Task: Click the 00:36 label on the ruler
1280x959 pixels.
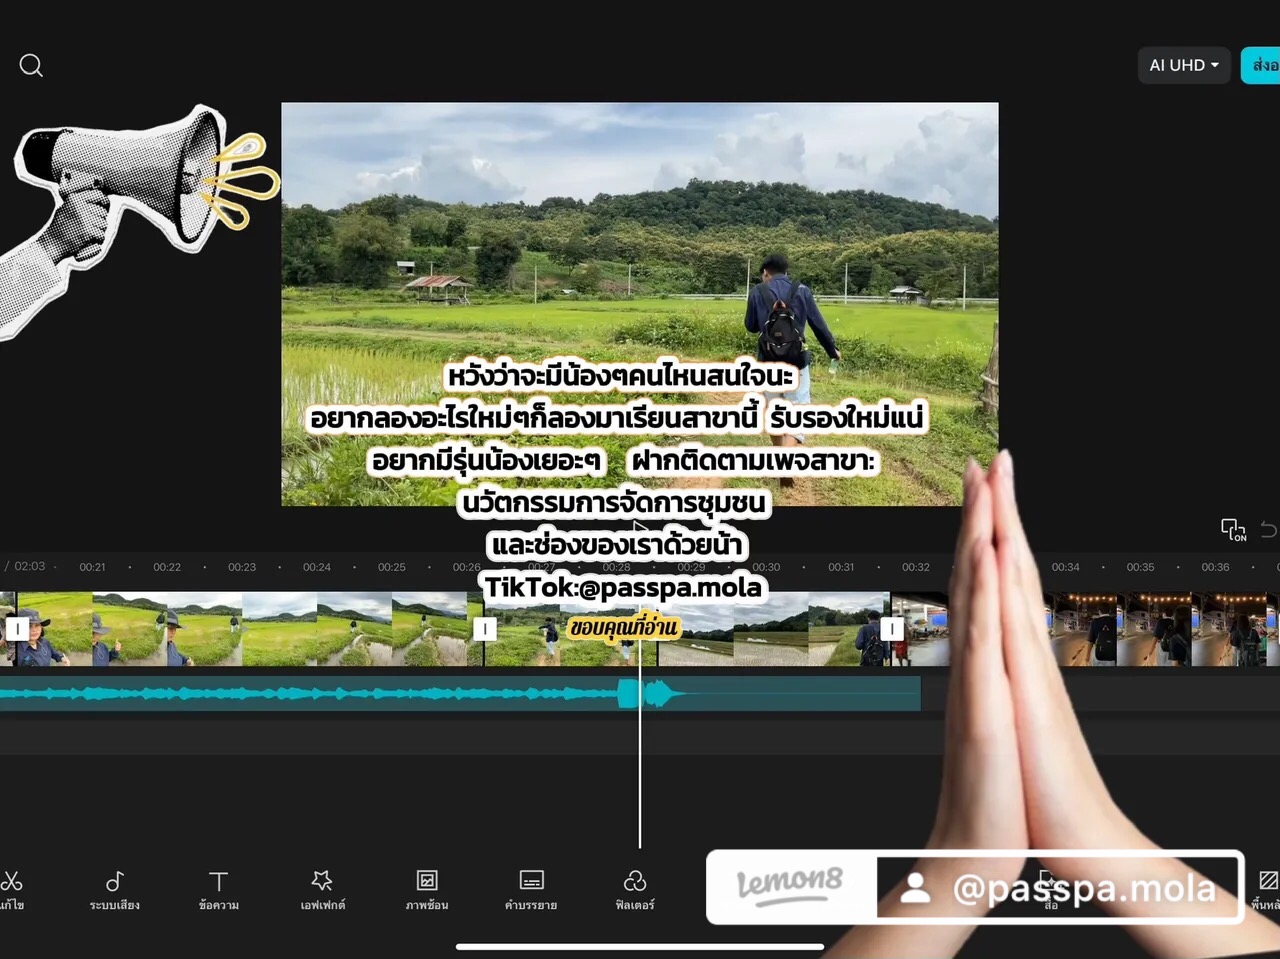Action: [1216, 567]
